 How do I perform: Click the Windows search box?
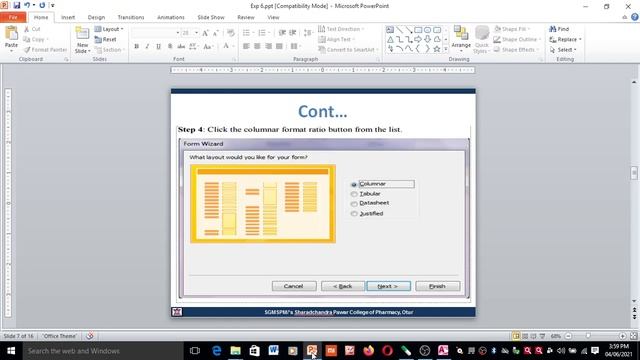click(103, 351)
